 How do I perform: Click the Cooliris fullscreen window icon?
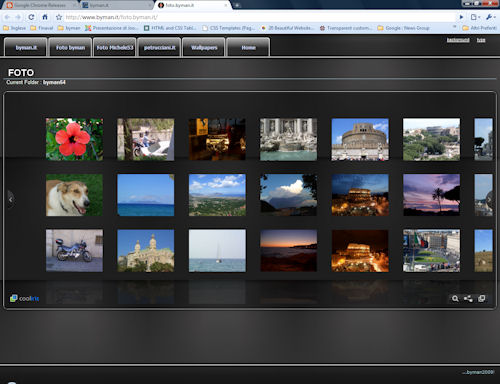pos(481,299)
